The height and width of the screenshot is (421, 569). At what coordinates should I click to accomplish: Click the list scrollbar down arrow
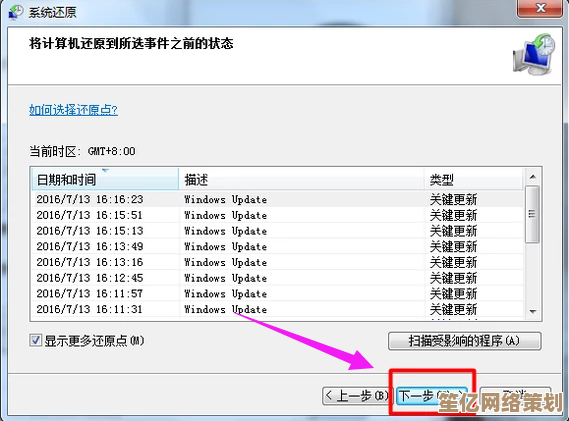point(533,312)
